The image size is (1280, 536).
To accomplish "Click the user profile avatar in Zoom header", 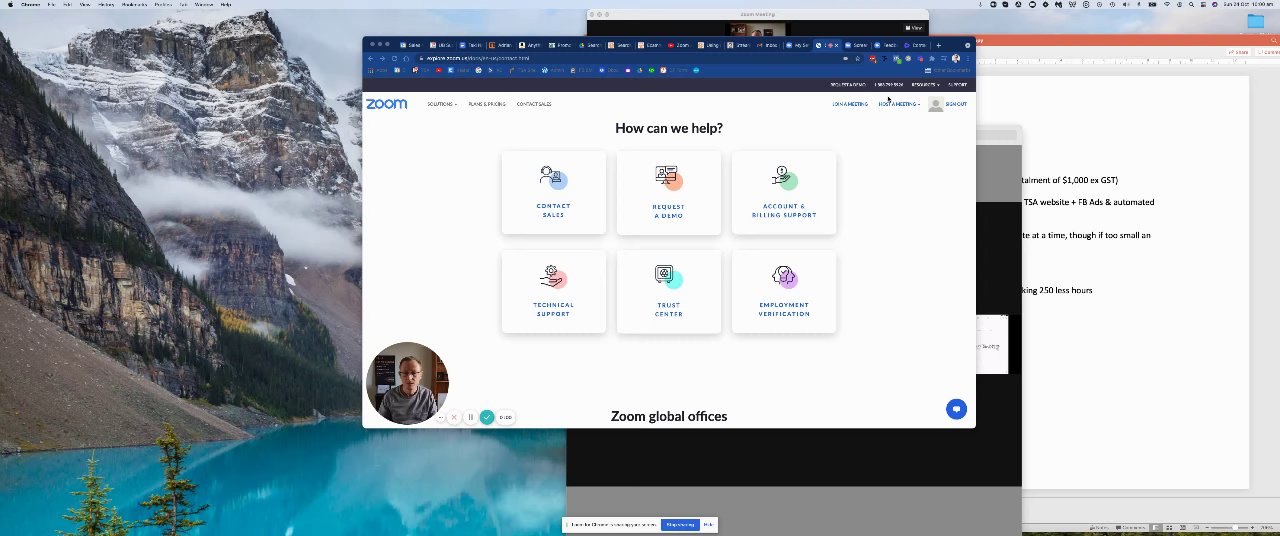I will click(x=936, y=104).
